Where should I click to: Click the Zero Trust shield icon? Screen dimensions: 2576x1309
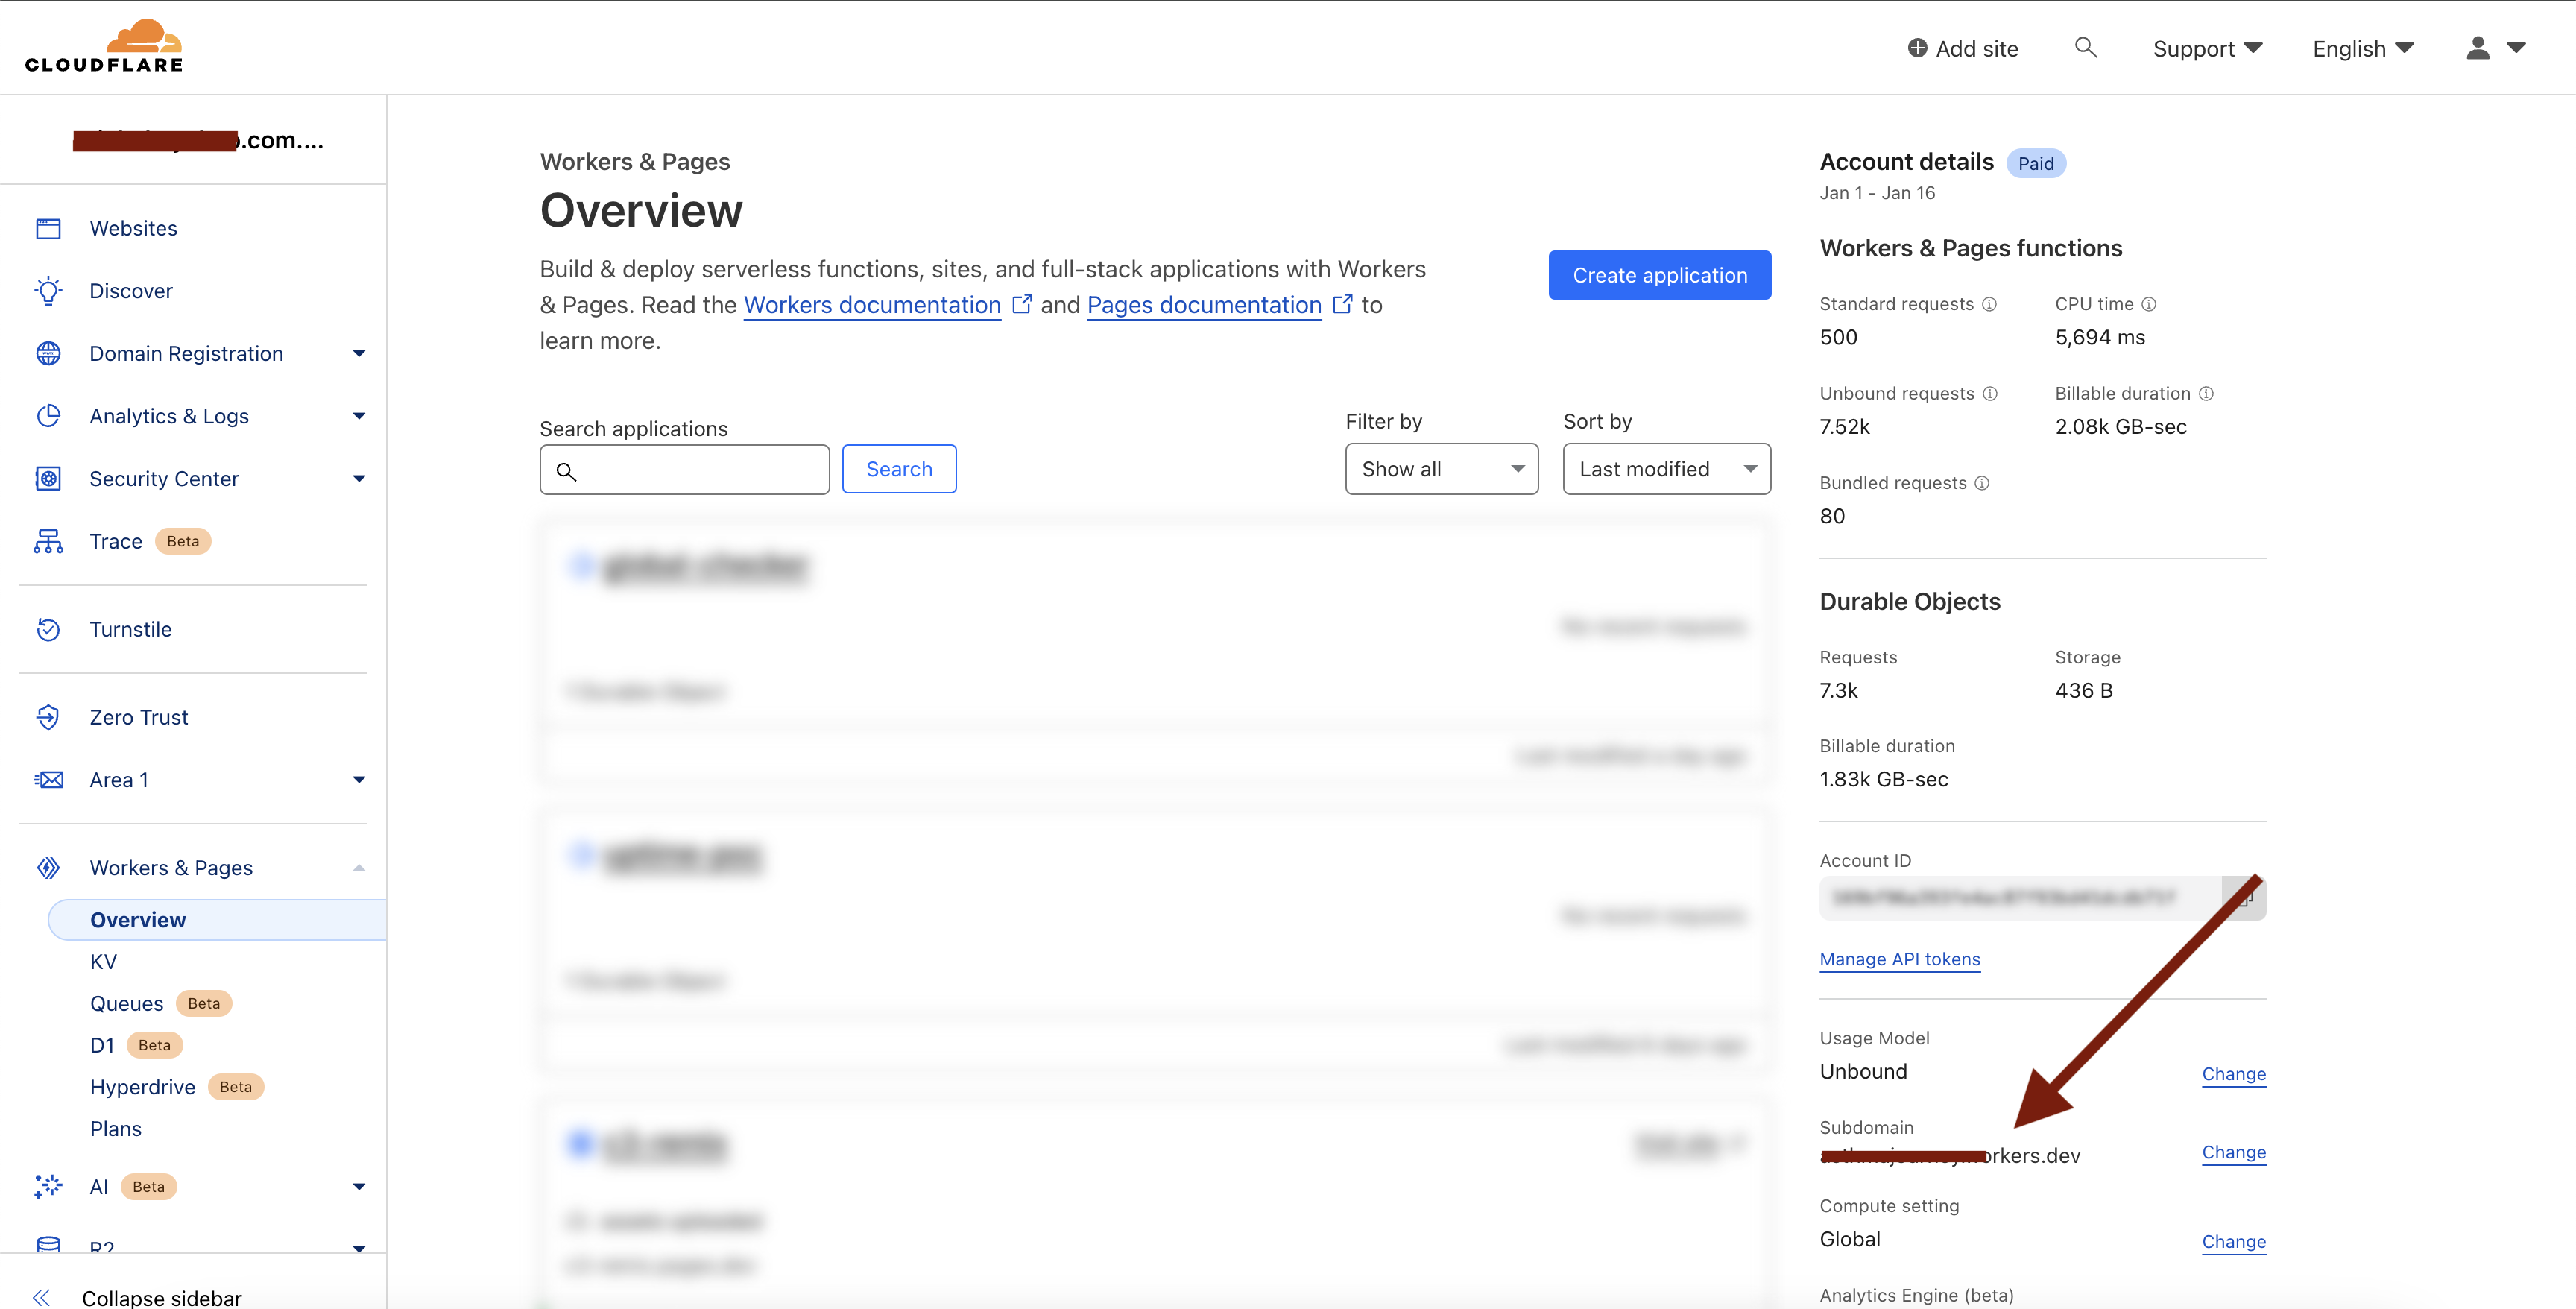[x=48, y=718]
